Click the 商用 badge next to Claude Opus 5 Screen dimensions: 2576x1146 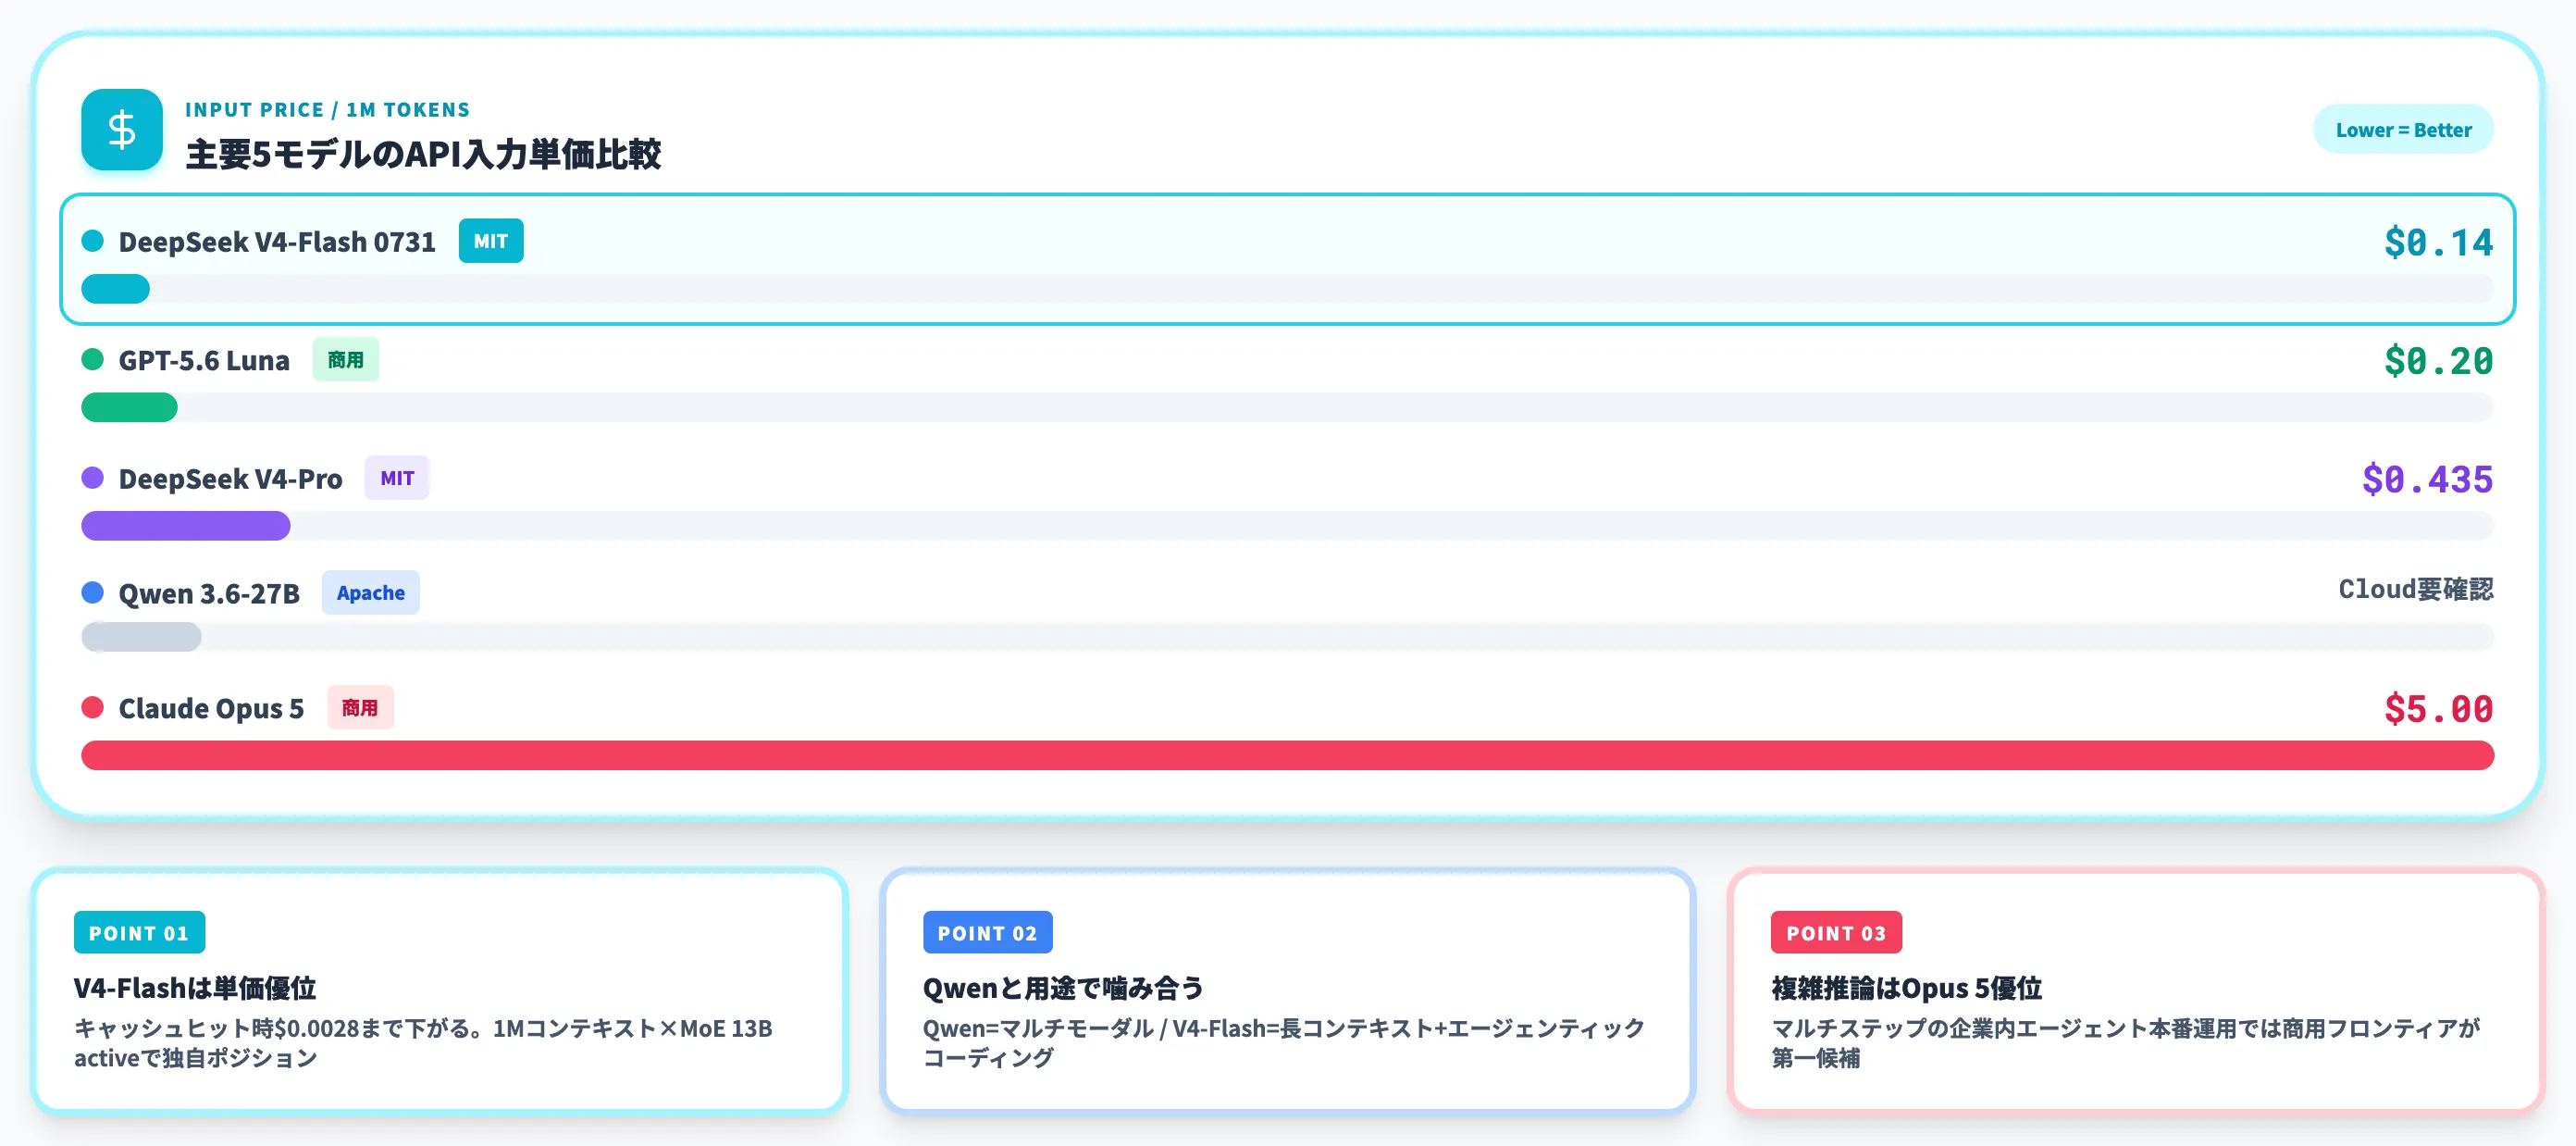(x=360, y=708)
